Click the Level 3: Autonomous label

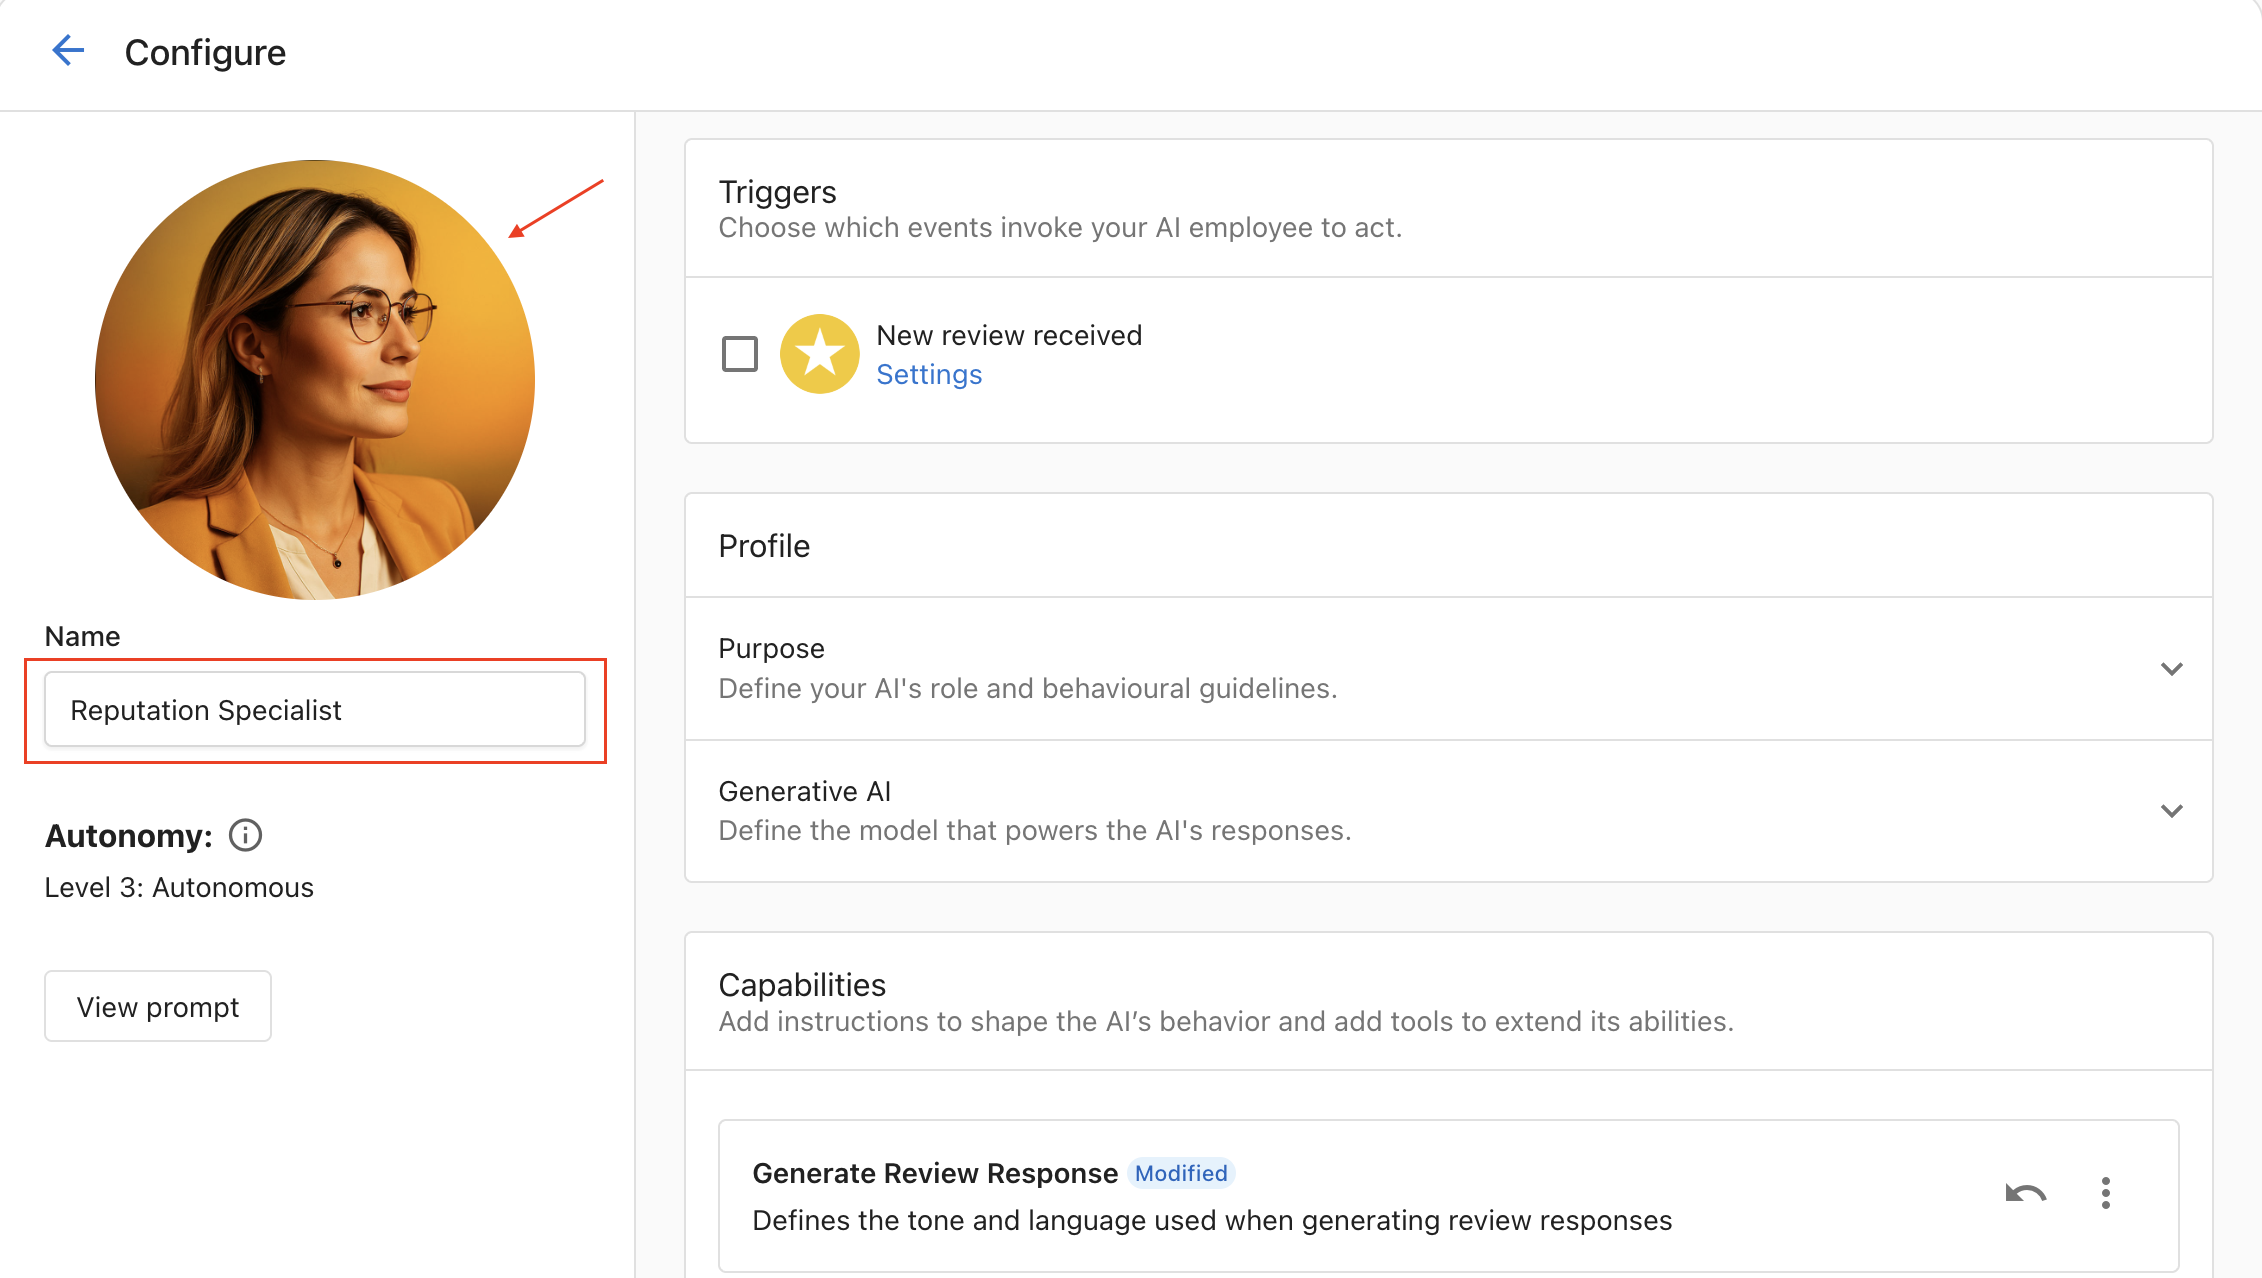(179, 887)
